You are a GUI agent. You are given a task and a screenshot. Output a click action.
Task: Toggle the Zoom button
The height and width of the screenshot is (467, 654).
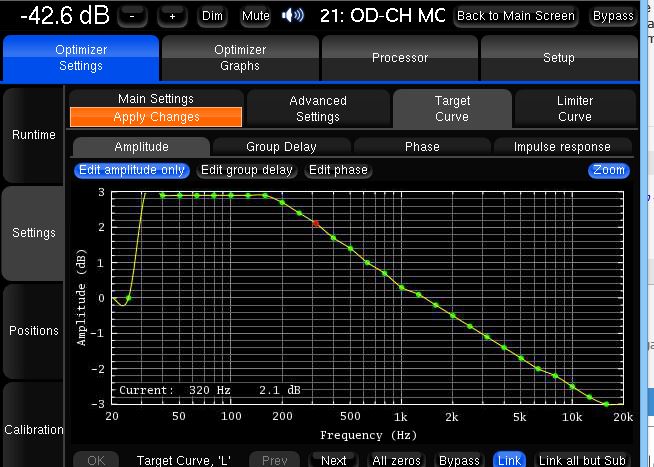coord(609,170)
